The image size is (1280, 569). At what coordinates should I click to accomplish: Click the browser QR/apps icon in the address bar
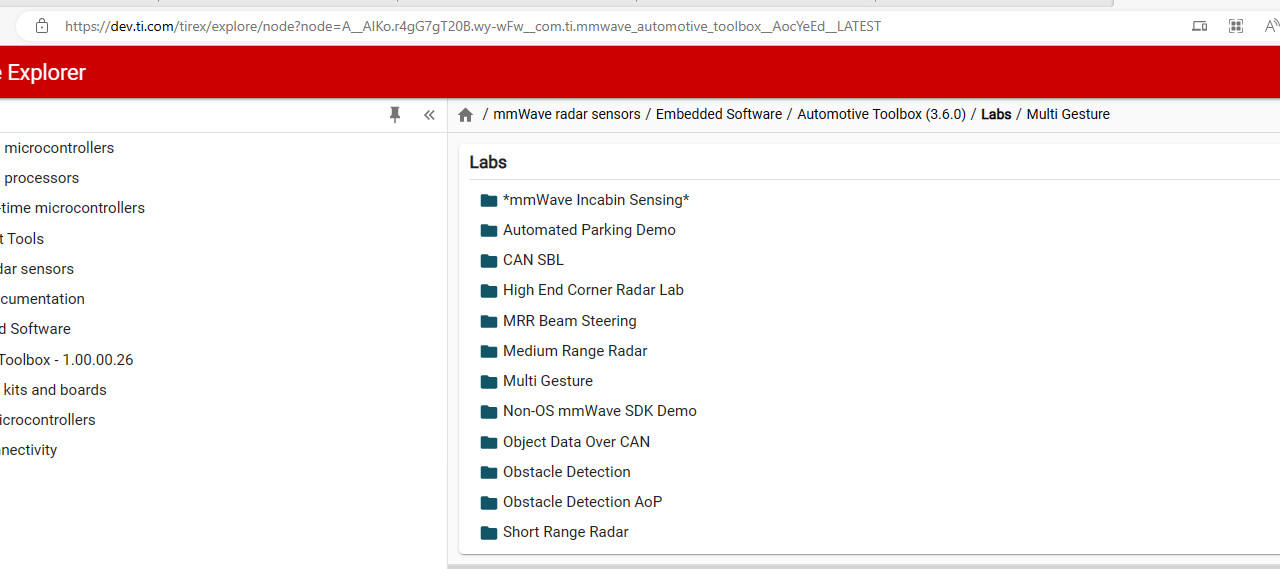click(x=1236, y=26)
